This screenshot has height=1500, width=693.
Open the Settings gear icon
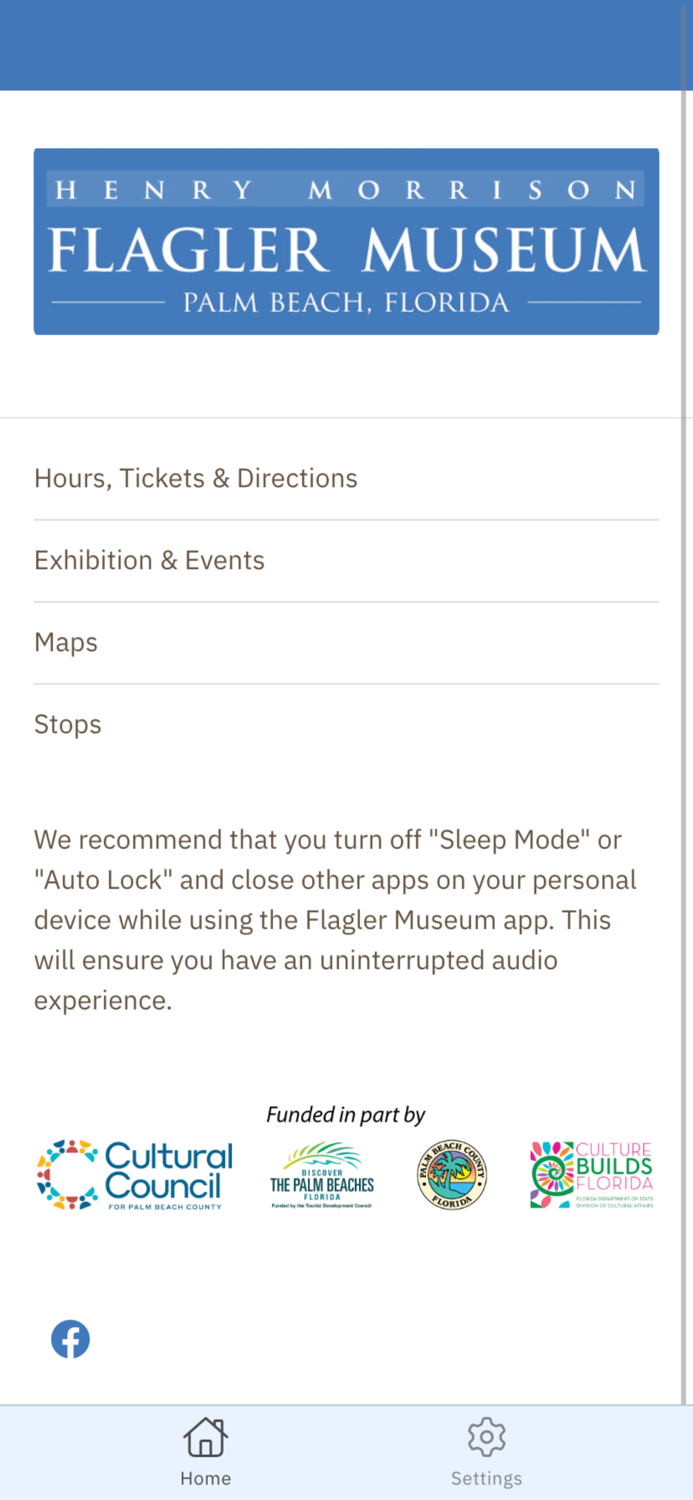486,1436
